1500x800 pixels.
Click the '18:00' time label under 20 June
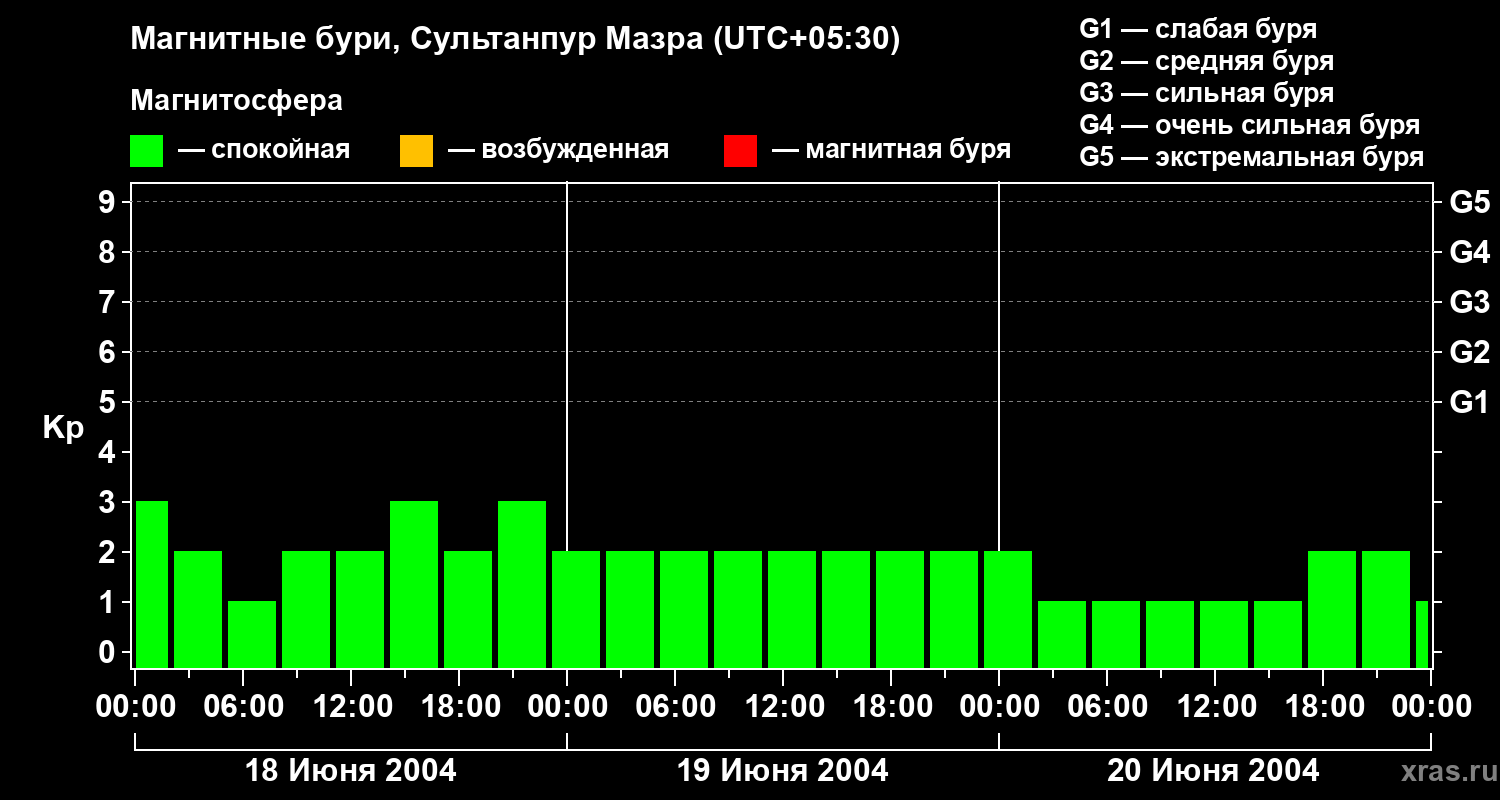tap(1323, 707)
